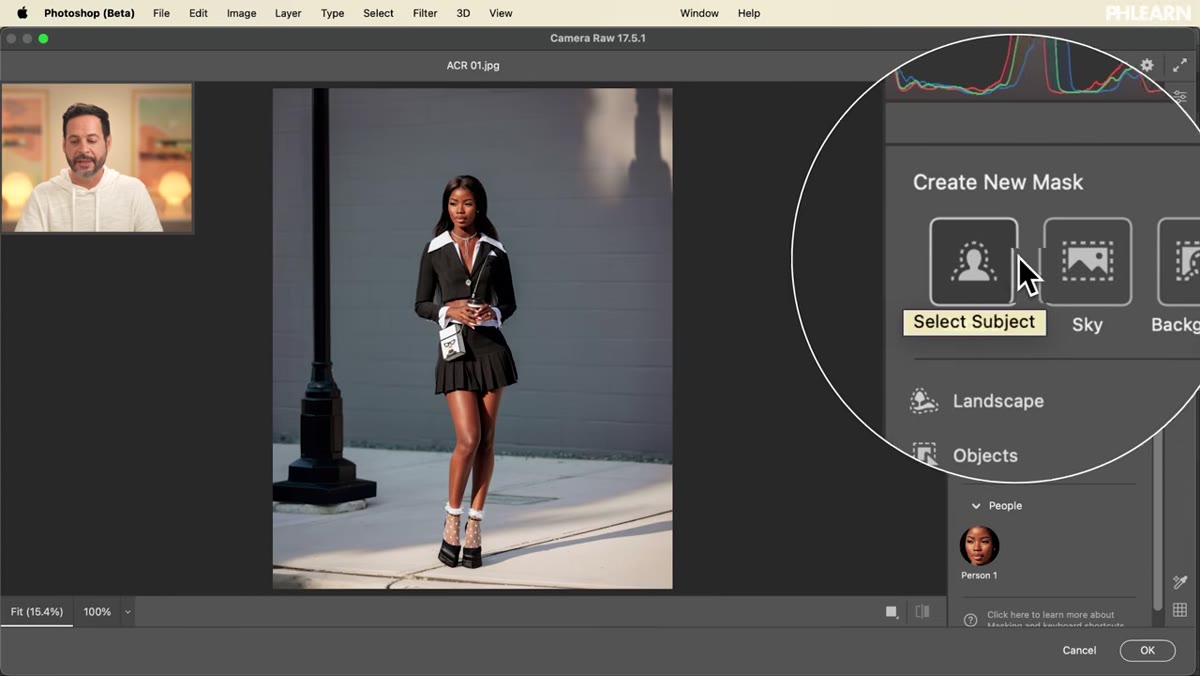Open the Type menu
The height and width of the screenshot is (676, 1200).
tap(332, 13)
